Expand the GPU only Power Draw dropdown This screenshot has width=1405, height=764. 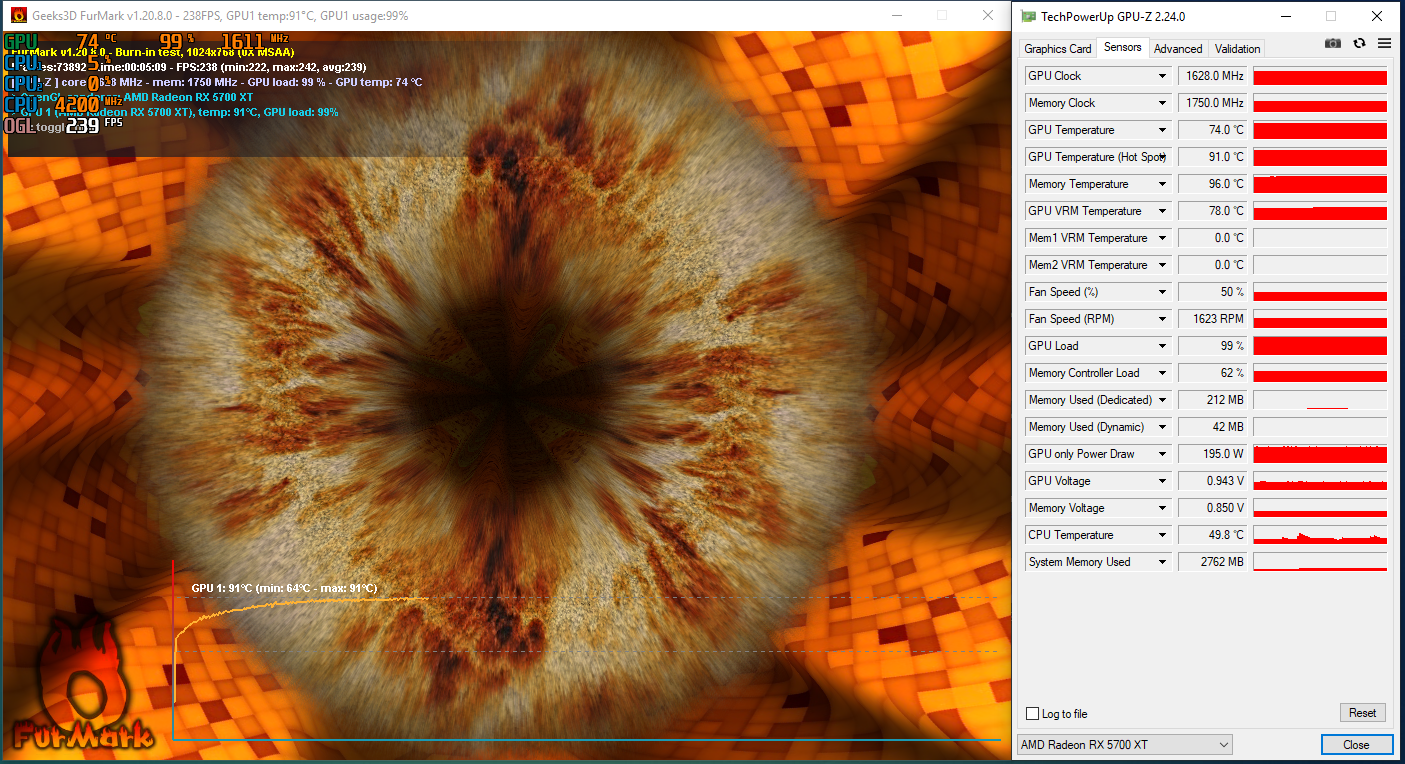tap(1162, 454)
